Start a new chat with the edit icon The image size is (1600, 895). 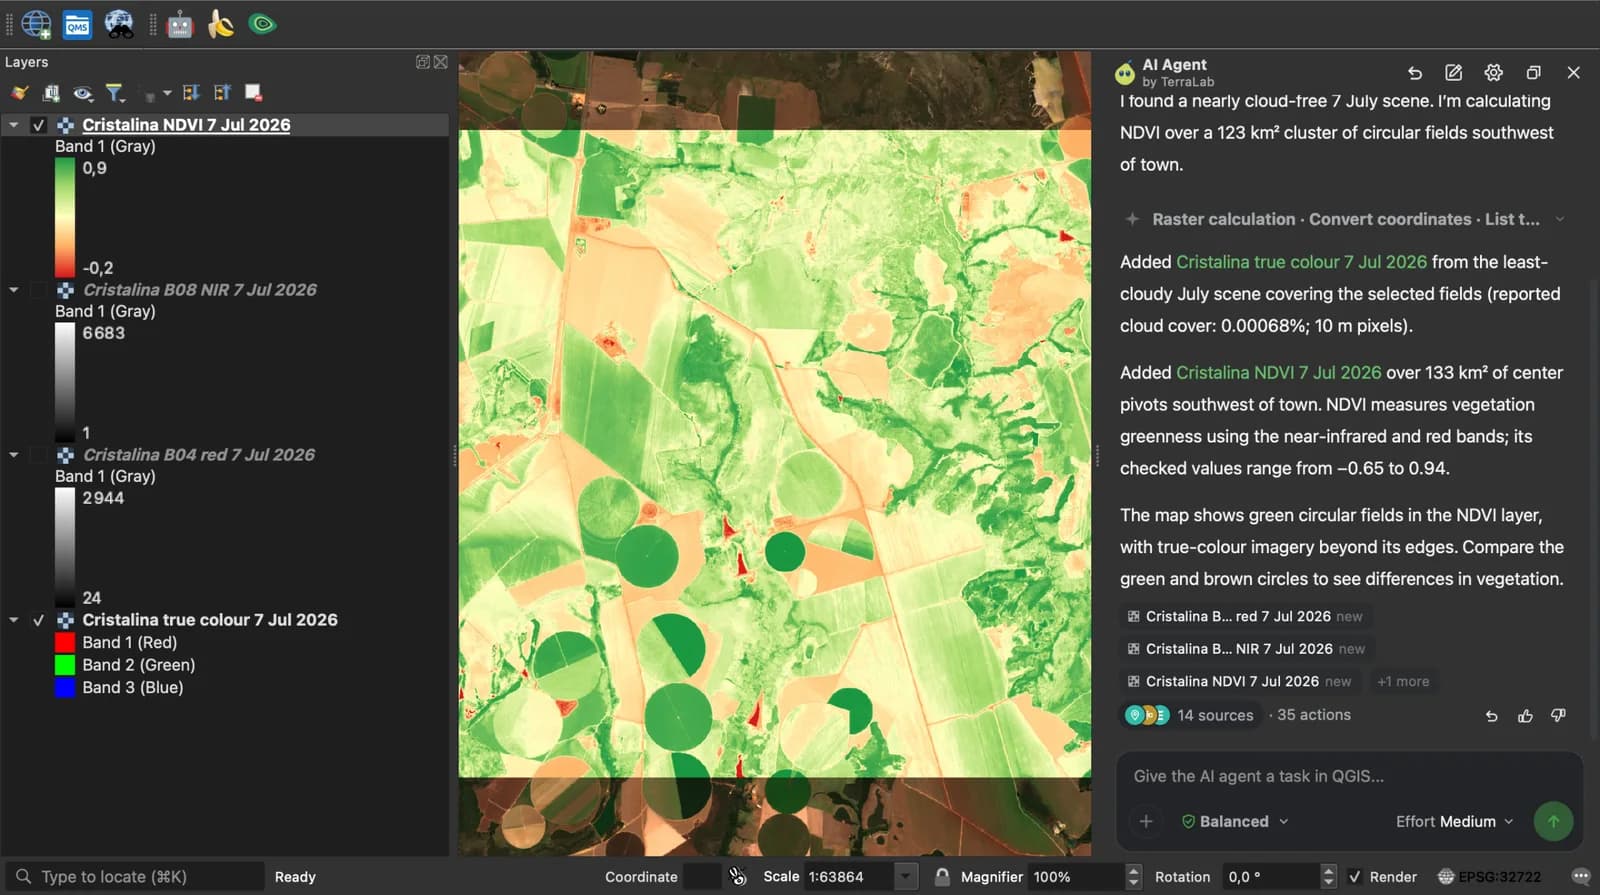click(1454, 72)
